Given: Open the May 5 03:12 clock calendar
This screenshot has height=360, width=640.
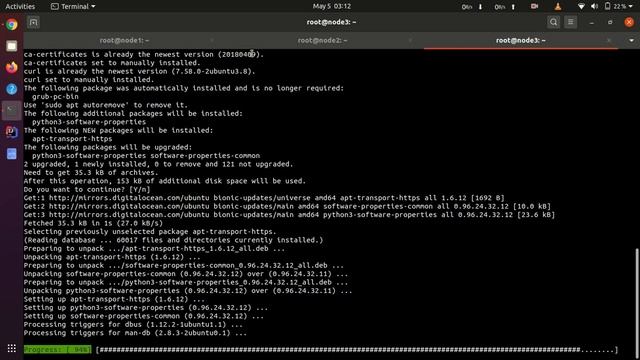Looking at the screenshot, I should 331,6.
